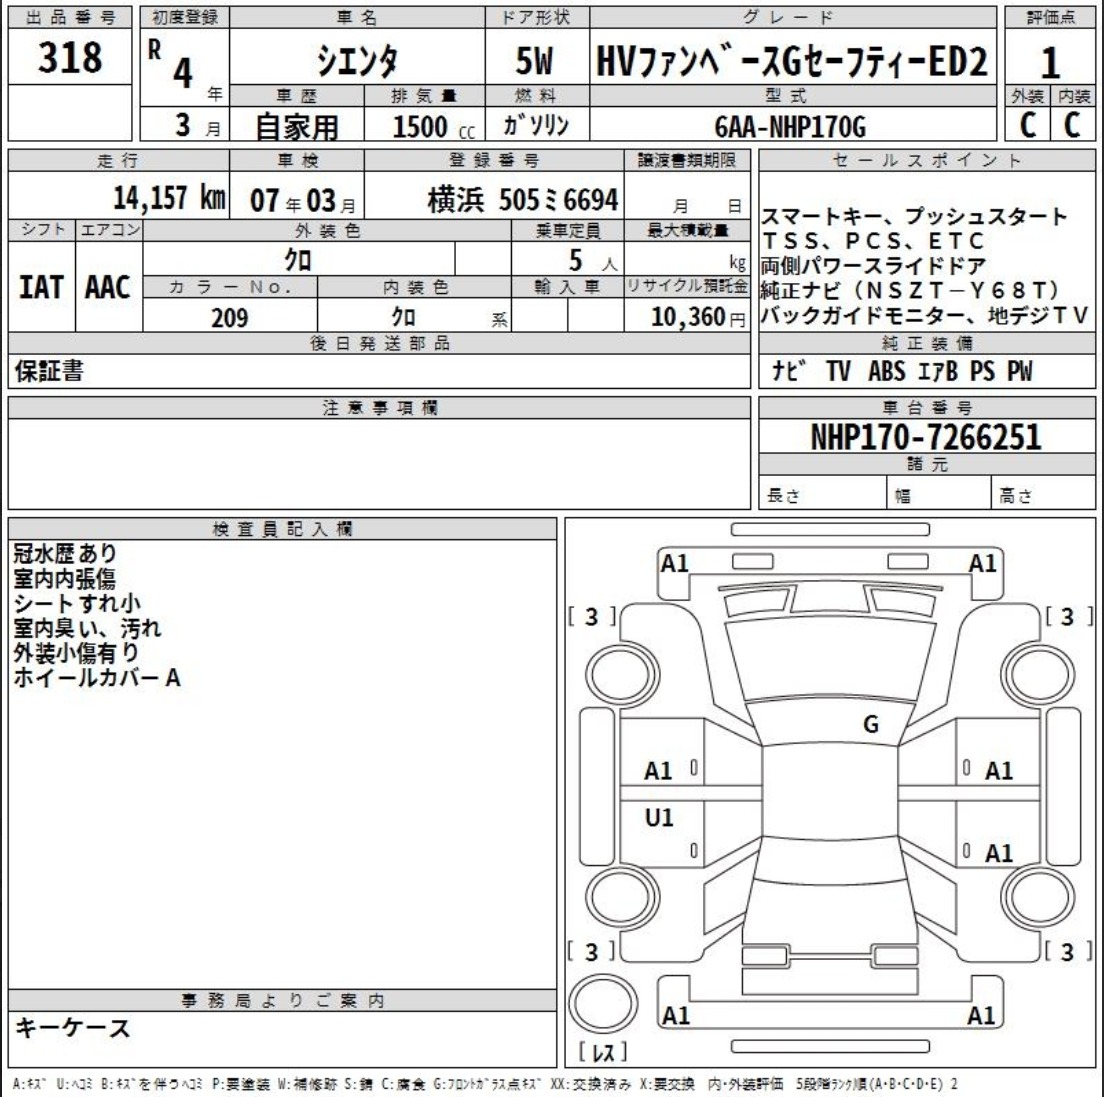The height and width of the screenshot is (1097, 1104).
Task: Click the セールスポイント header
Action: point(927,160)
